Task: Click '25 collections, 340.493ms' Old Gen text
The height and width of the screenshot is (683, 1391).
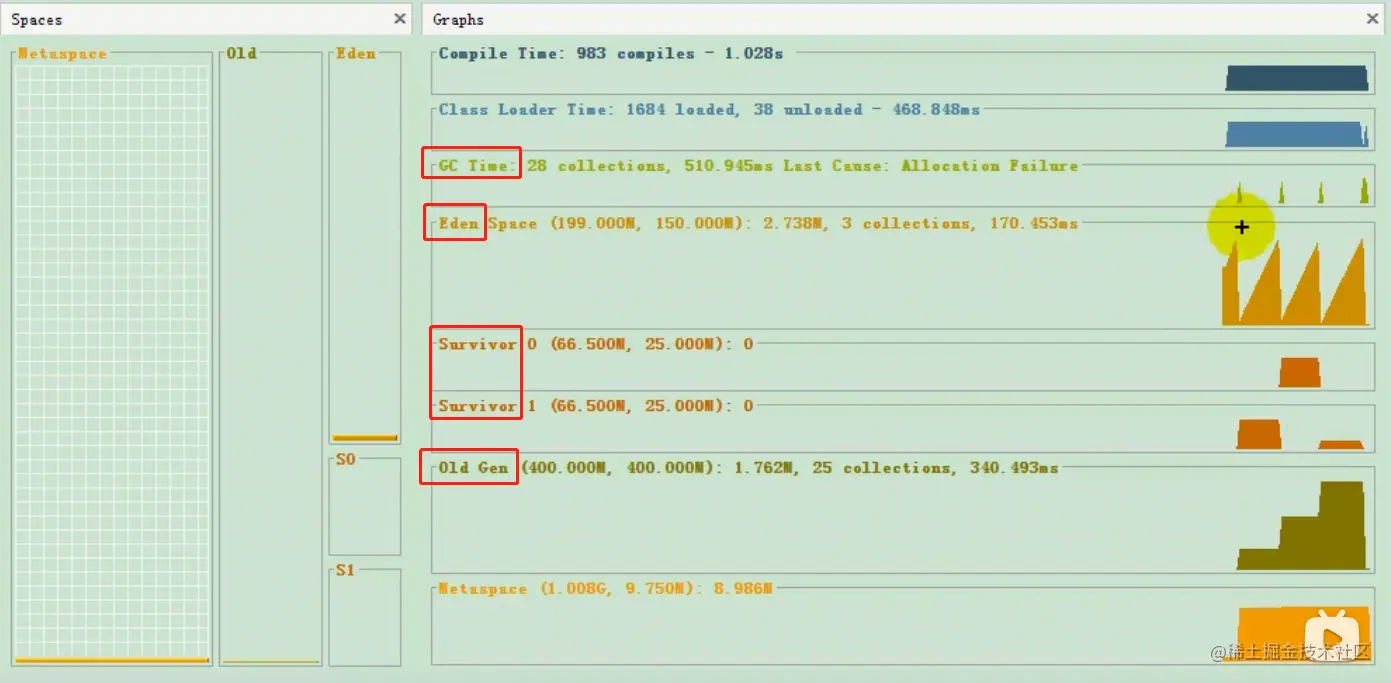Action: click(935, 468)
